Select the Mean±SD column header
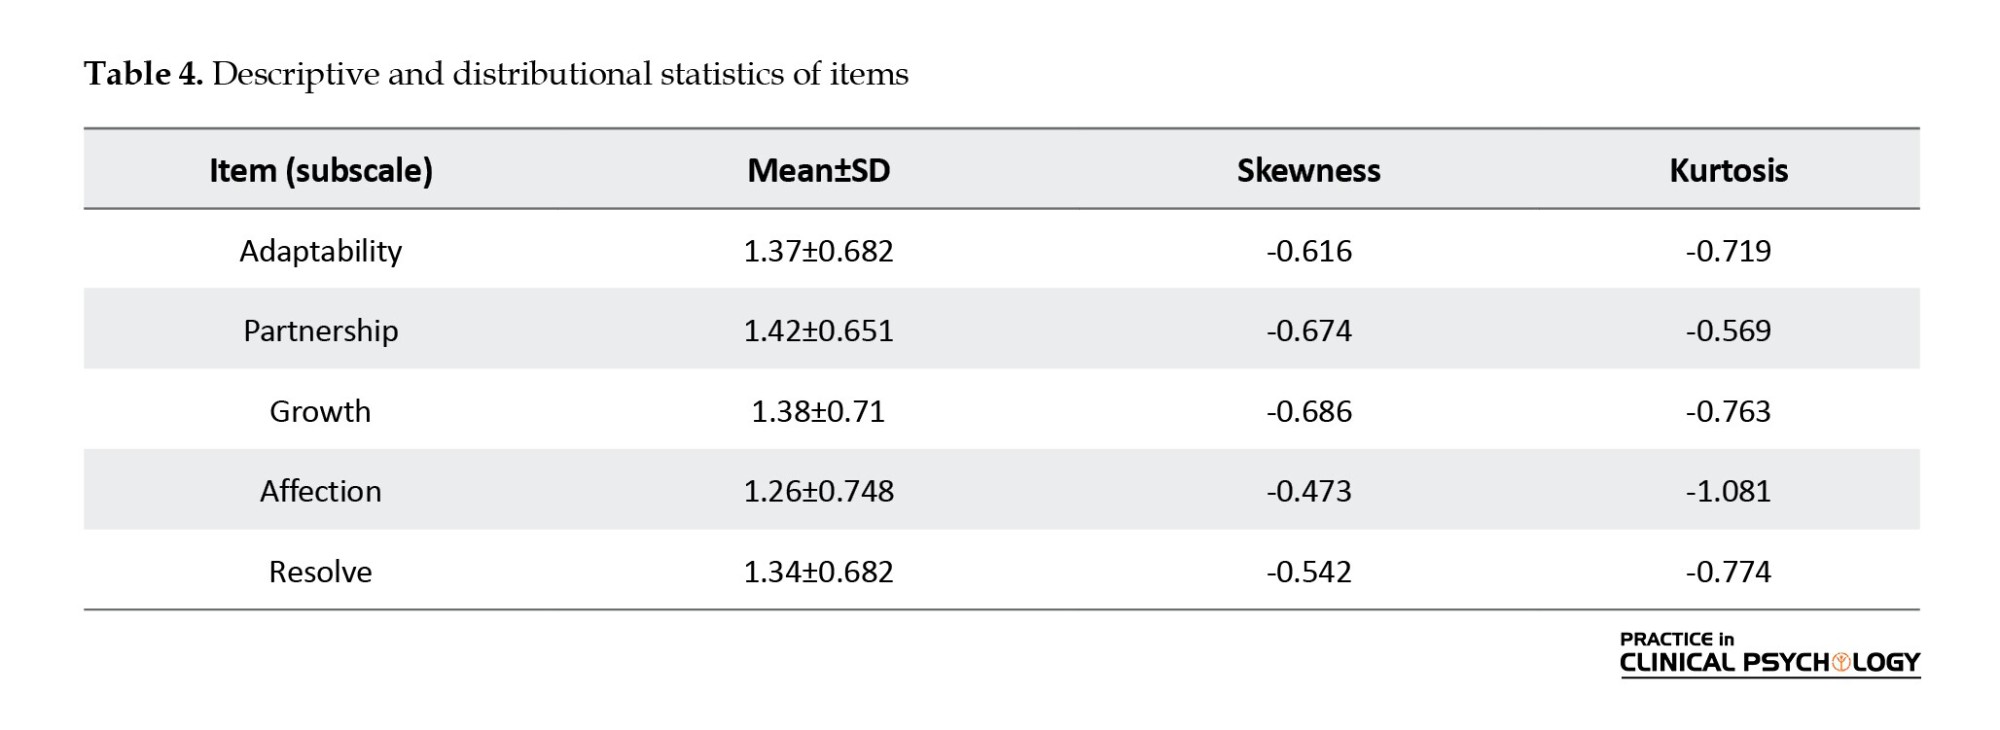2000x730 pixels. click(x=818, y=170)
